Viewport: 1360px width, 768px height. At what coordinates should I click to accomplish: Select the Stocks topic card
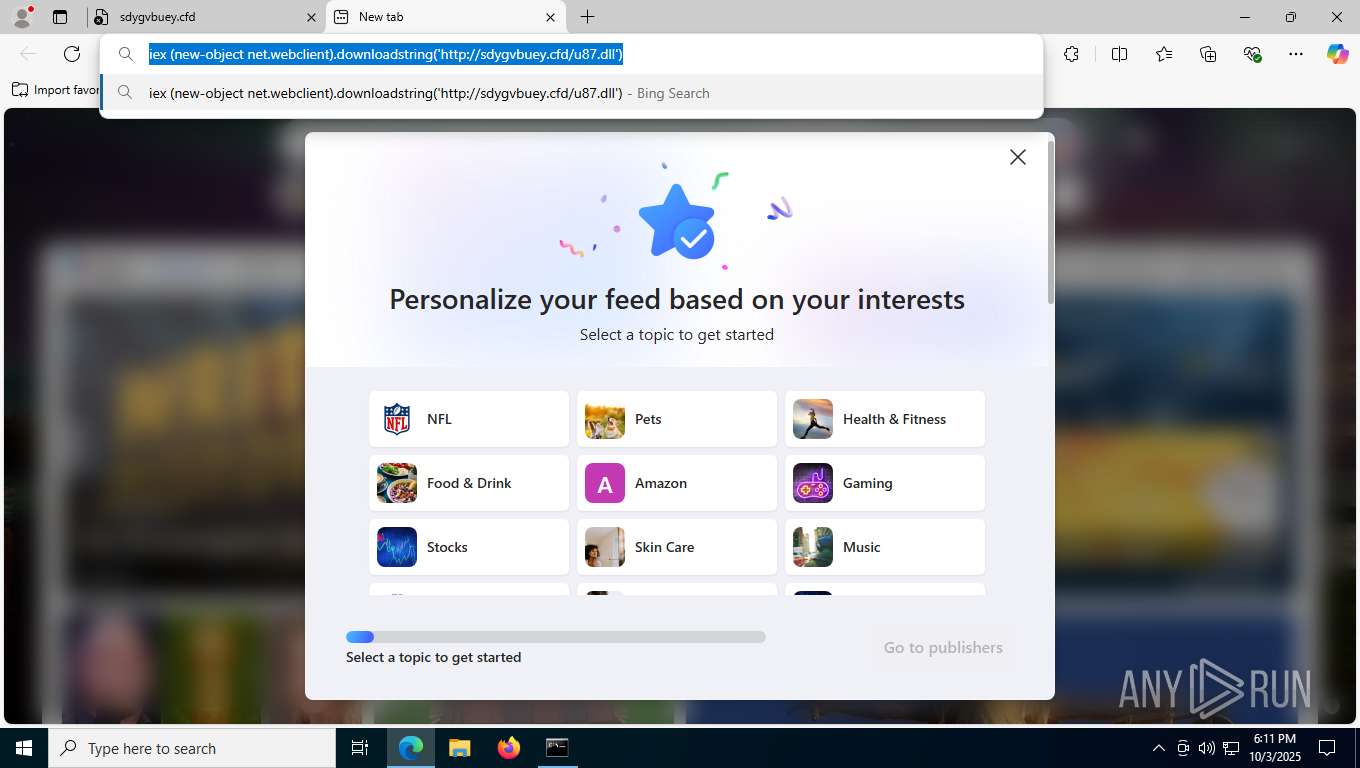tap(469, 547)
